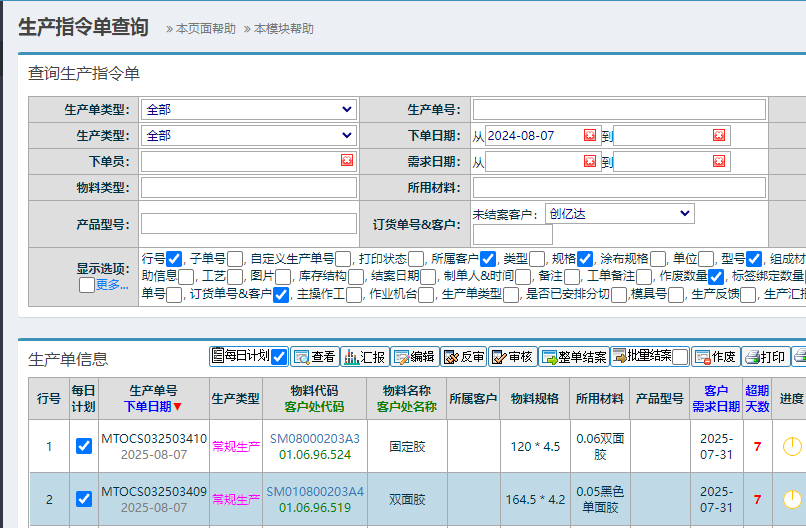
Task: Clear the 下单日期 start date field
Action: point(590,136)
